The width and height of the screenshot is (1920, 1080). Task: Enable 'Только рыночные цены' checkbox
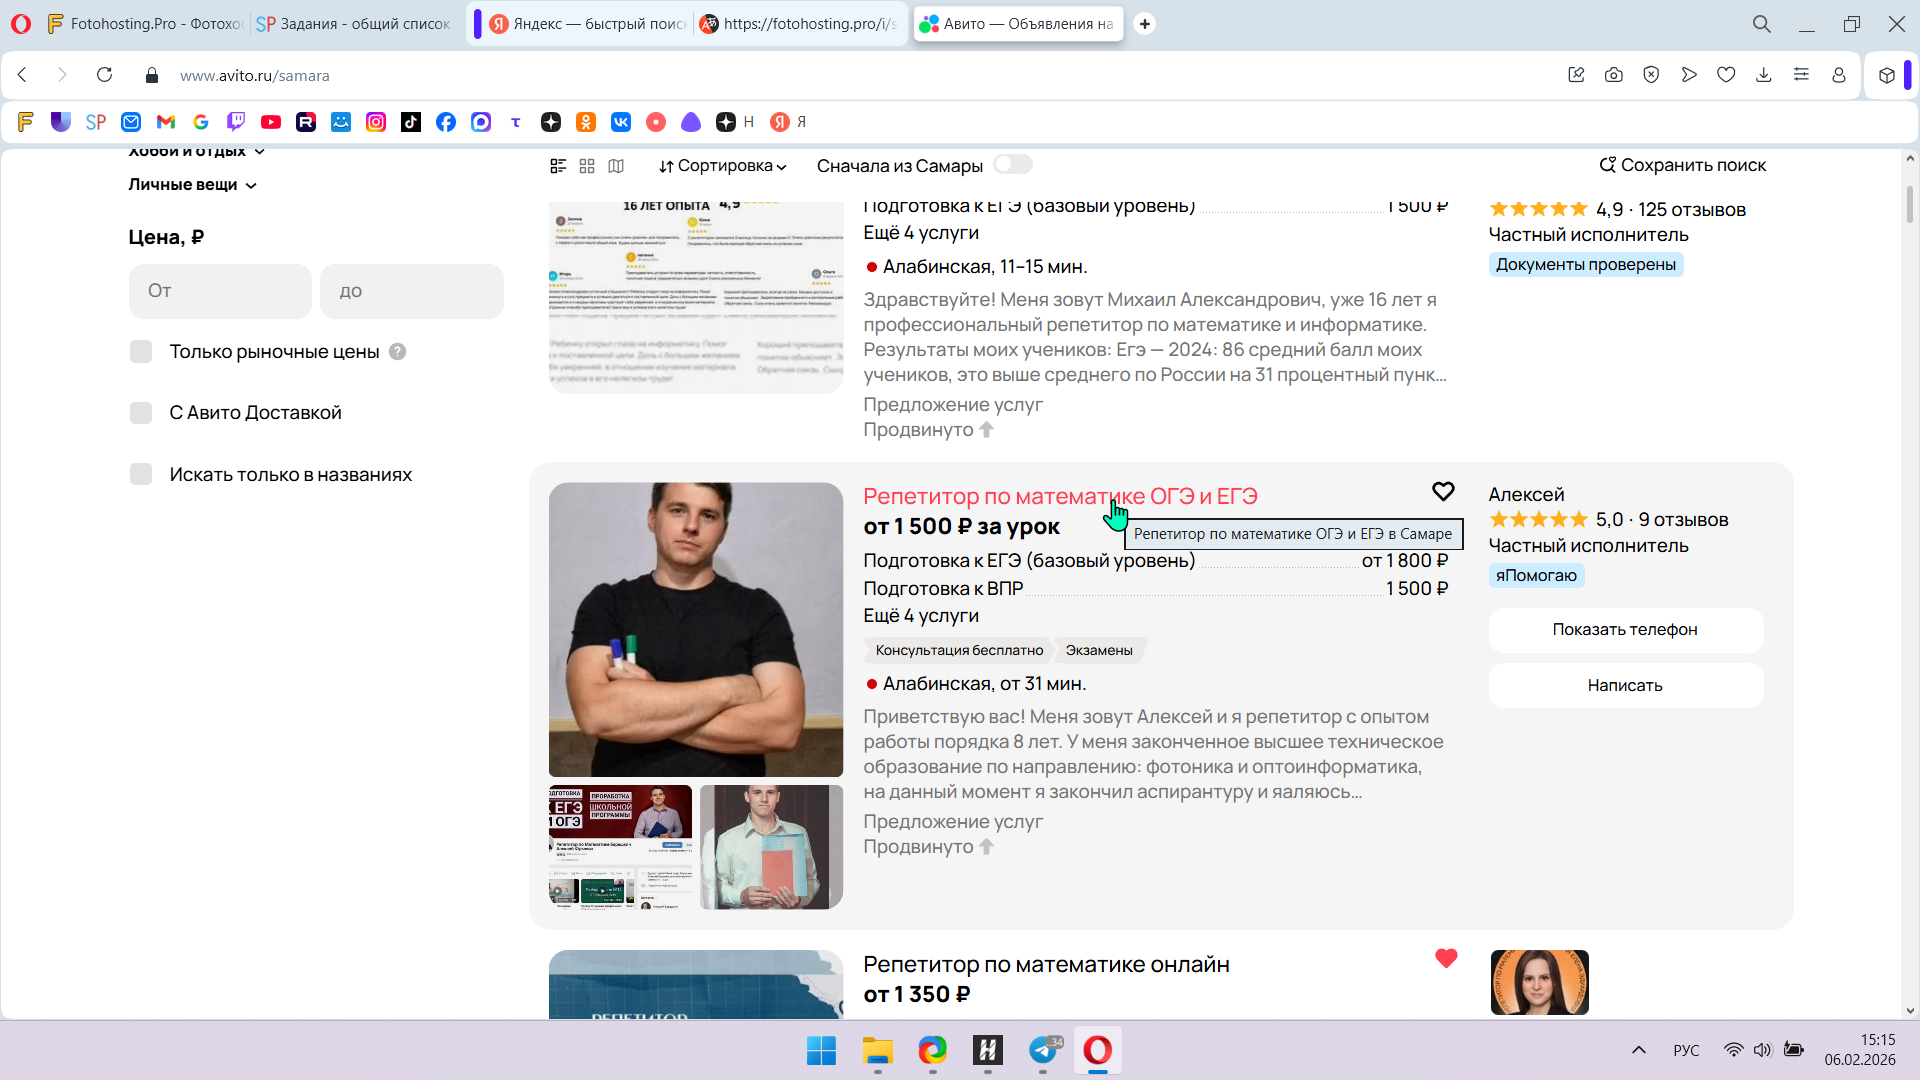pos(141,352)
